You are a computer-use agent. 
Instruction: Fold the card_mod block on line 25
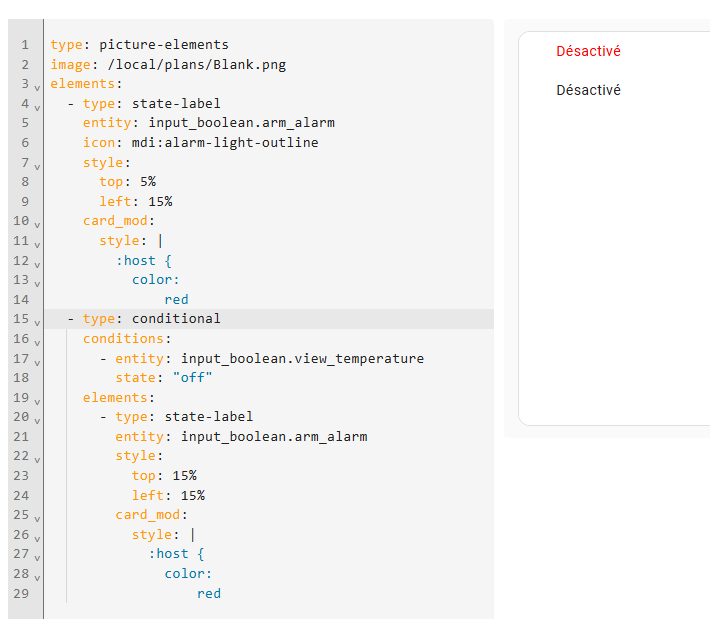(37, 519)
